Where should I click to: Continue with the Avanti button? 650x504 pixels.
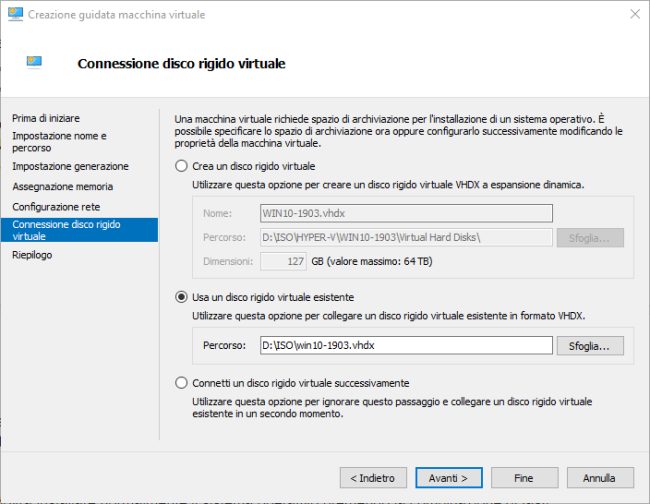(x=449, y=478)
